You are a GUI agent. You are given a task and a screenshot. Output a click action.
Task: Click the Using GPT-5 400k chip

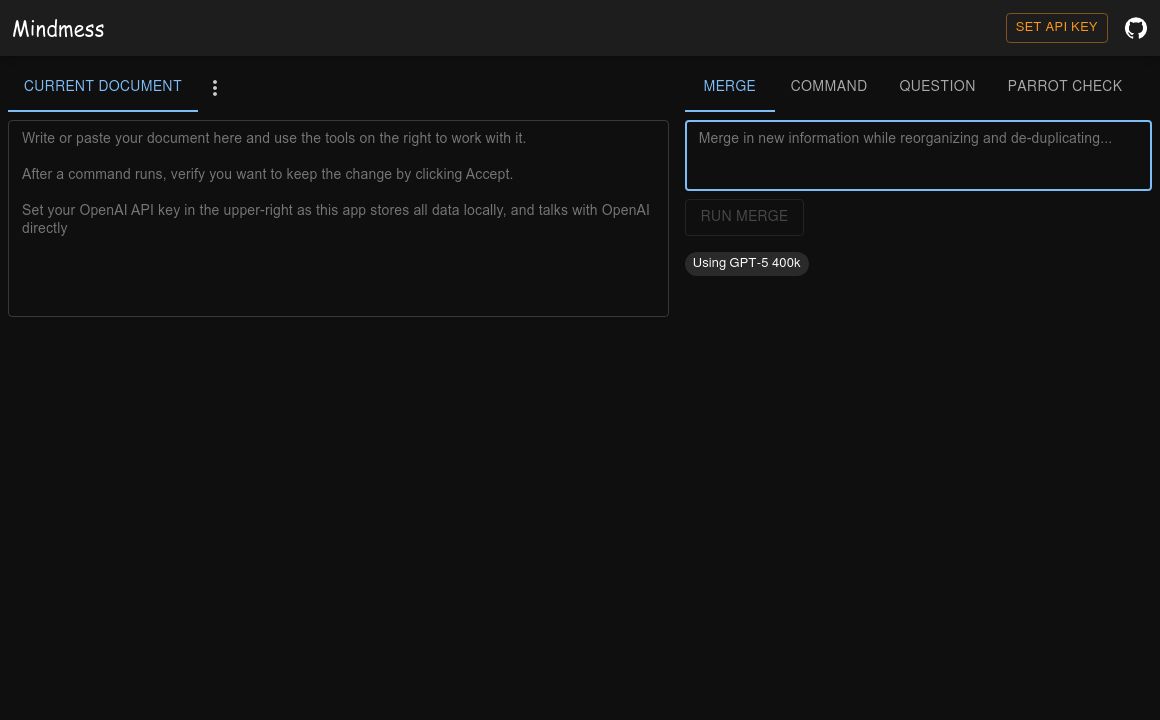[x=746, y=264]
